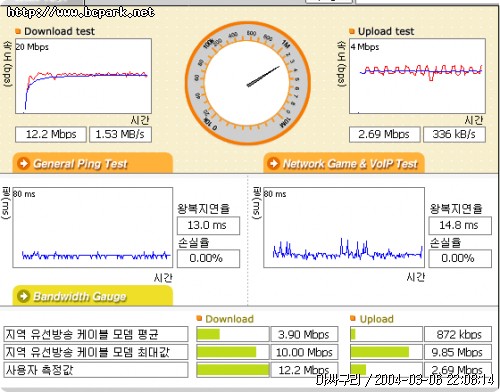Click the Download test graph
500x392 pixels.
(x=83, y=76)
